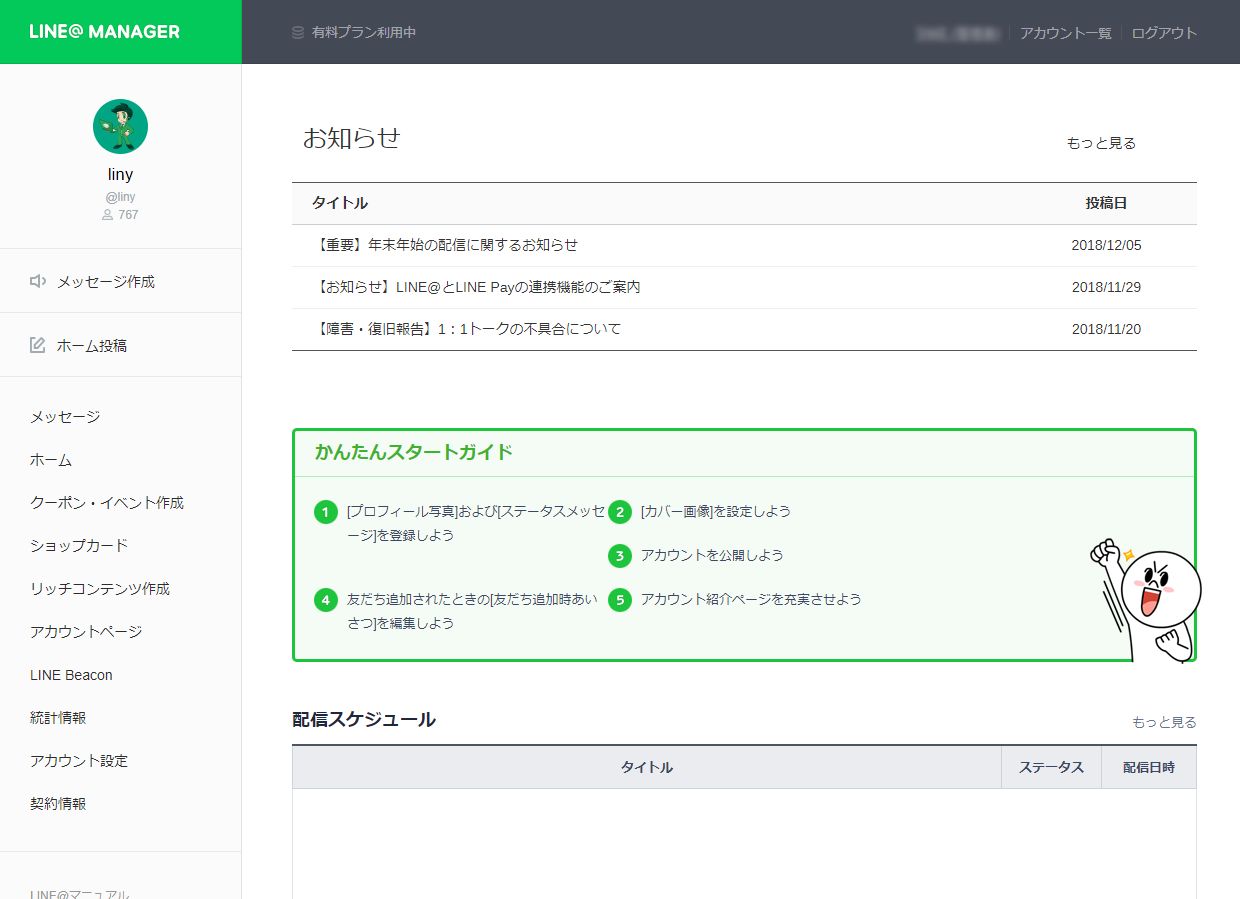Click the 投稿日 column header
The width and height of the screenshot is (1240, 899).
point(1106,203)
